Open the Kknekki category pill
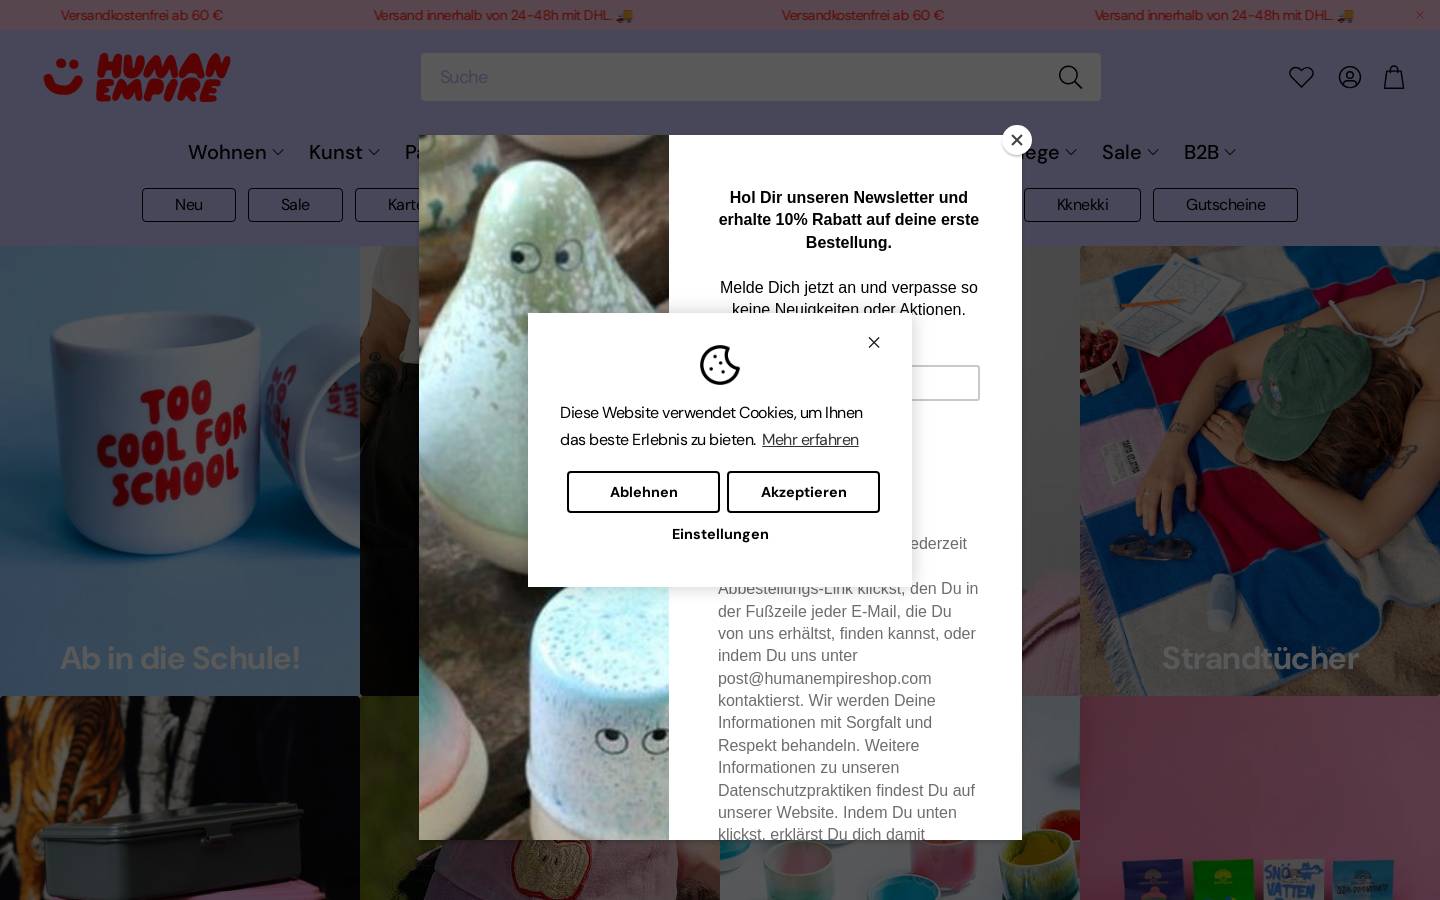Screen dimensions: 1440x900 tap(1082, 205)
